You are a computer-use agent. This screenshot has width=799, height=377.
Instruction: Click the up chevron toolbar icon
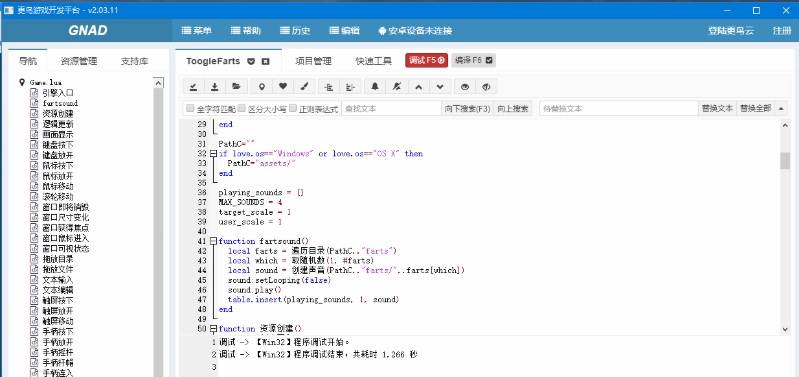[x=418, y=87]
